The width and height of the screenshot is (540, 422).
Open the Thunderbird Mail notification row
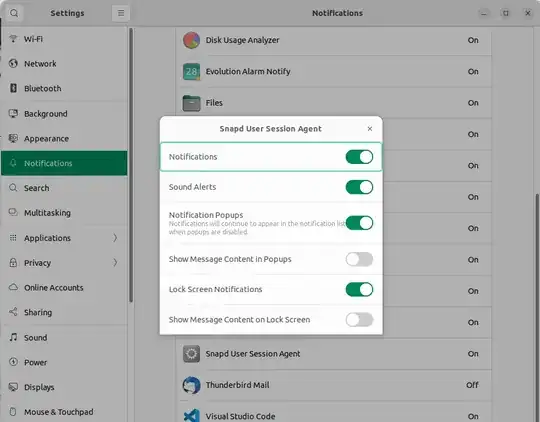coord(333,385)
